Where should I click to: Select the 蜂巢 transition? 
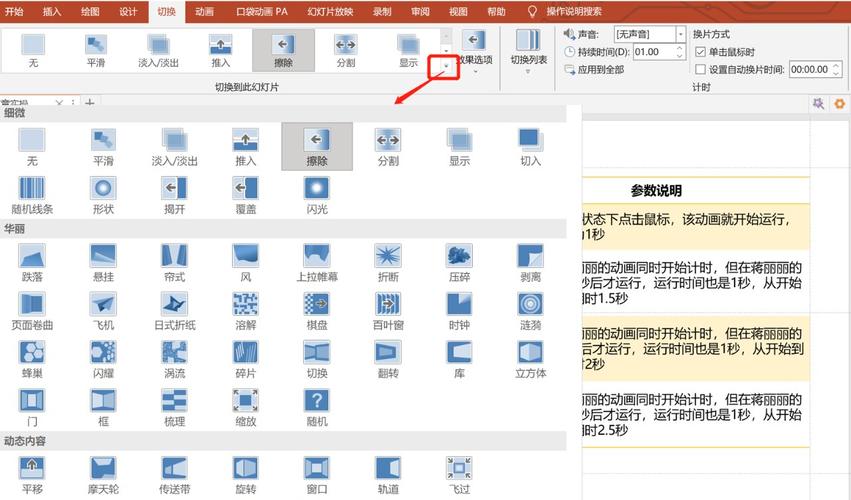point(32,359)
